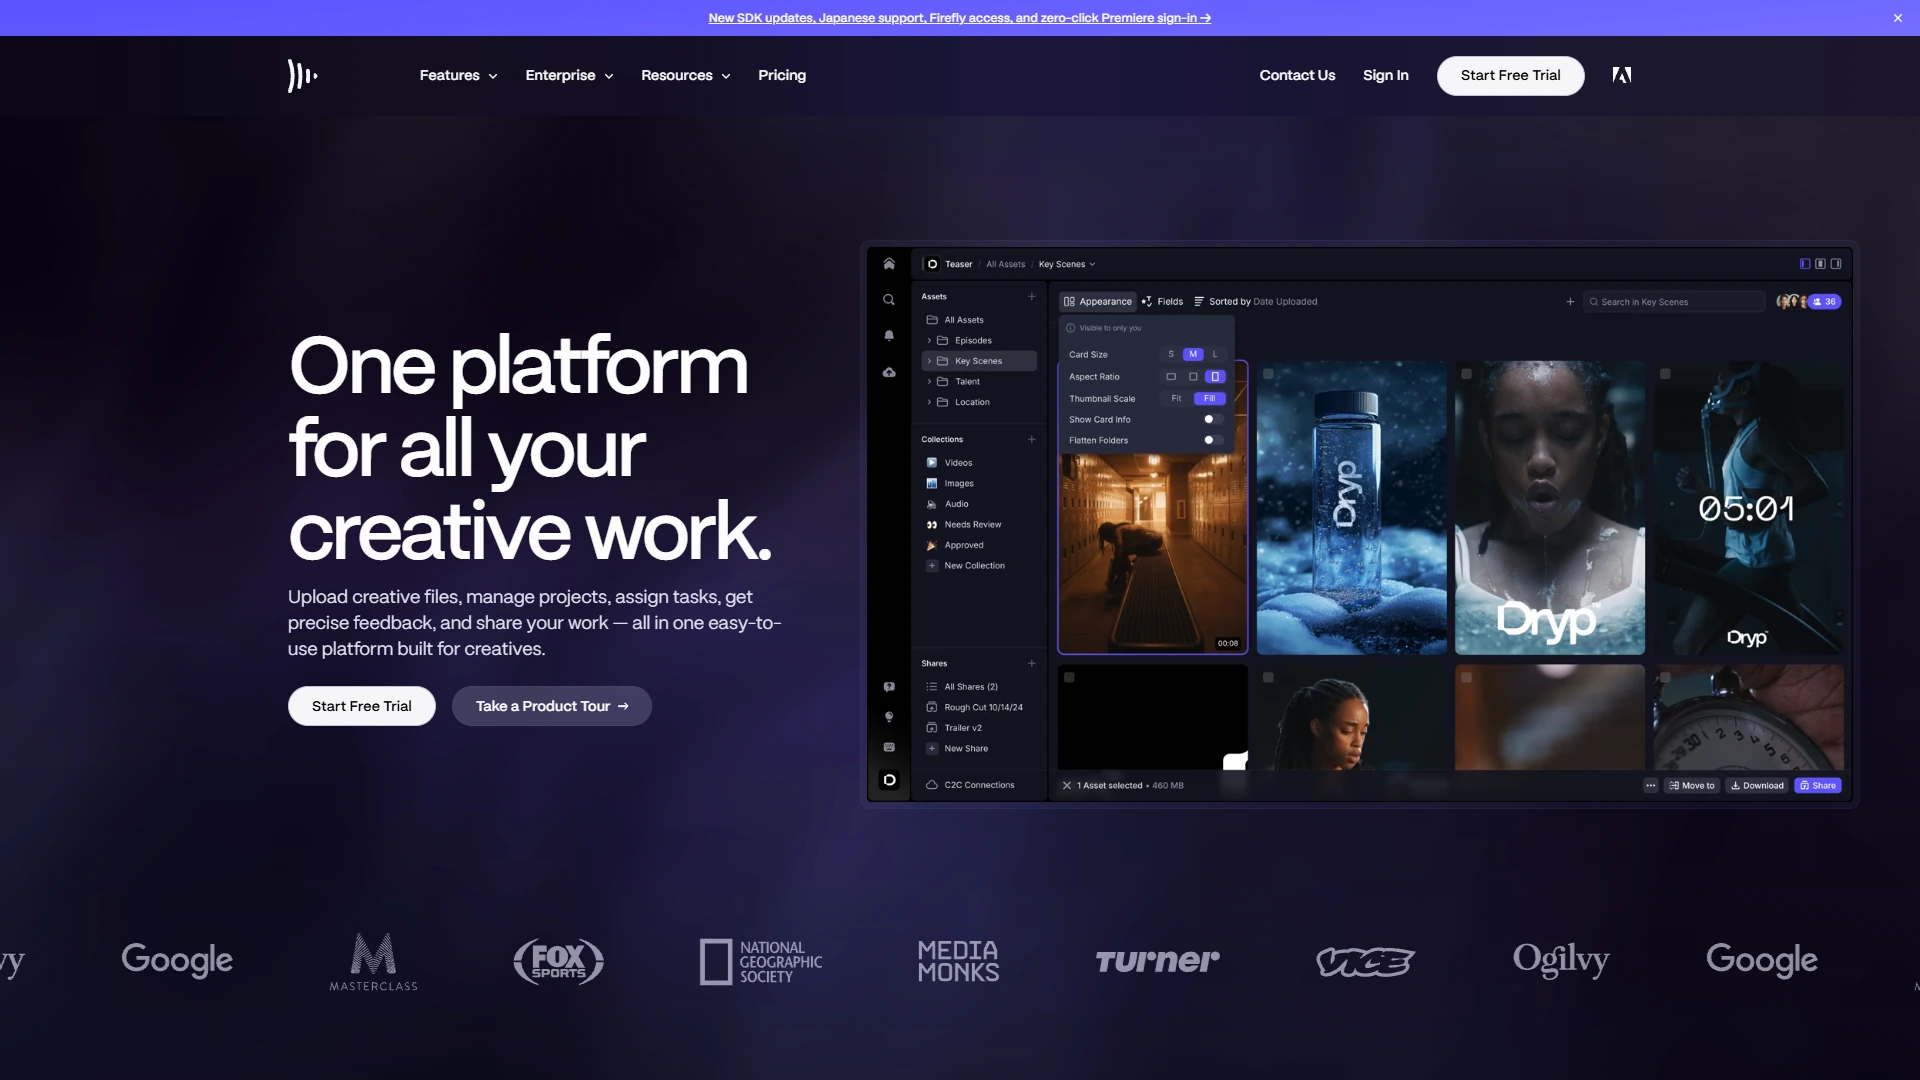Viewport: 1920px width, 1080px height.
Task: Select the landscape aspect ratio icon
Action: [x=1171, y=377]
